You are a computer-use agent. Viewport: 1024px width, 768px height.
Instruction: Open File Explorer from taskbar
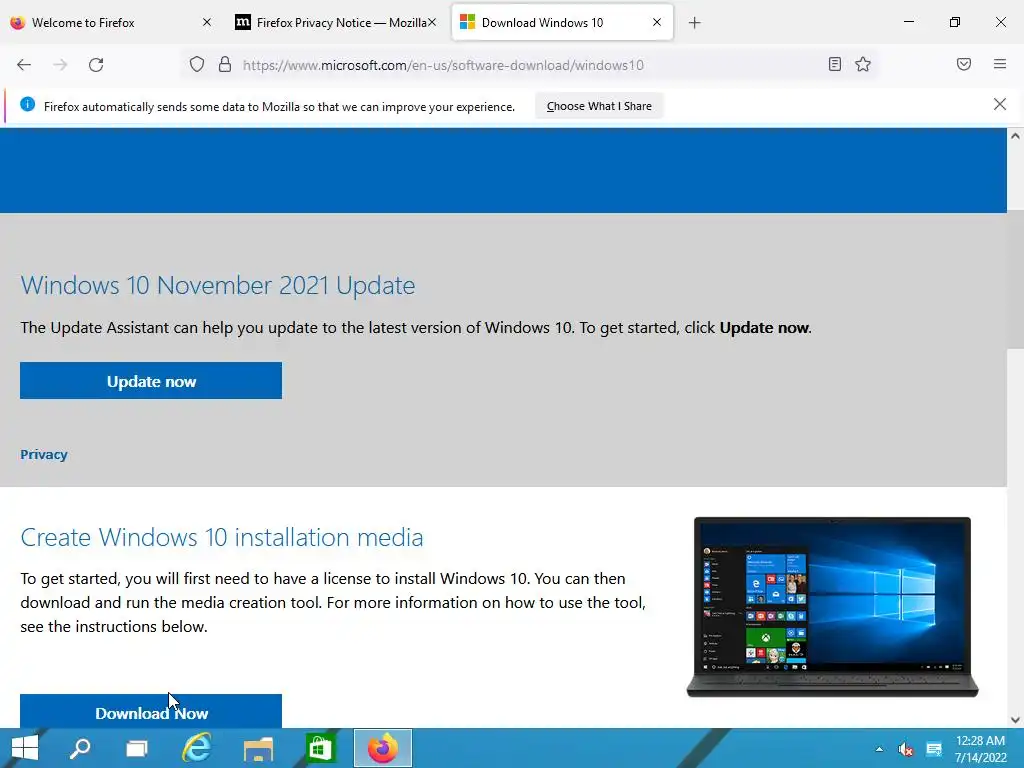pyautogui.click(x=258, y=748)
